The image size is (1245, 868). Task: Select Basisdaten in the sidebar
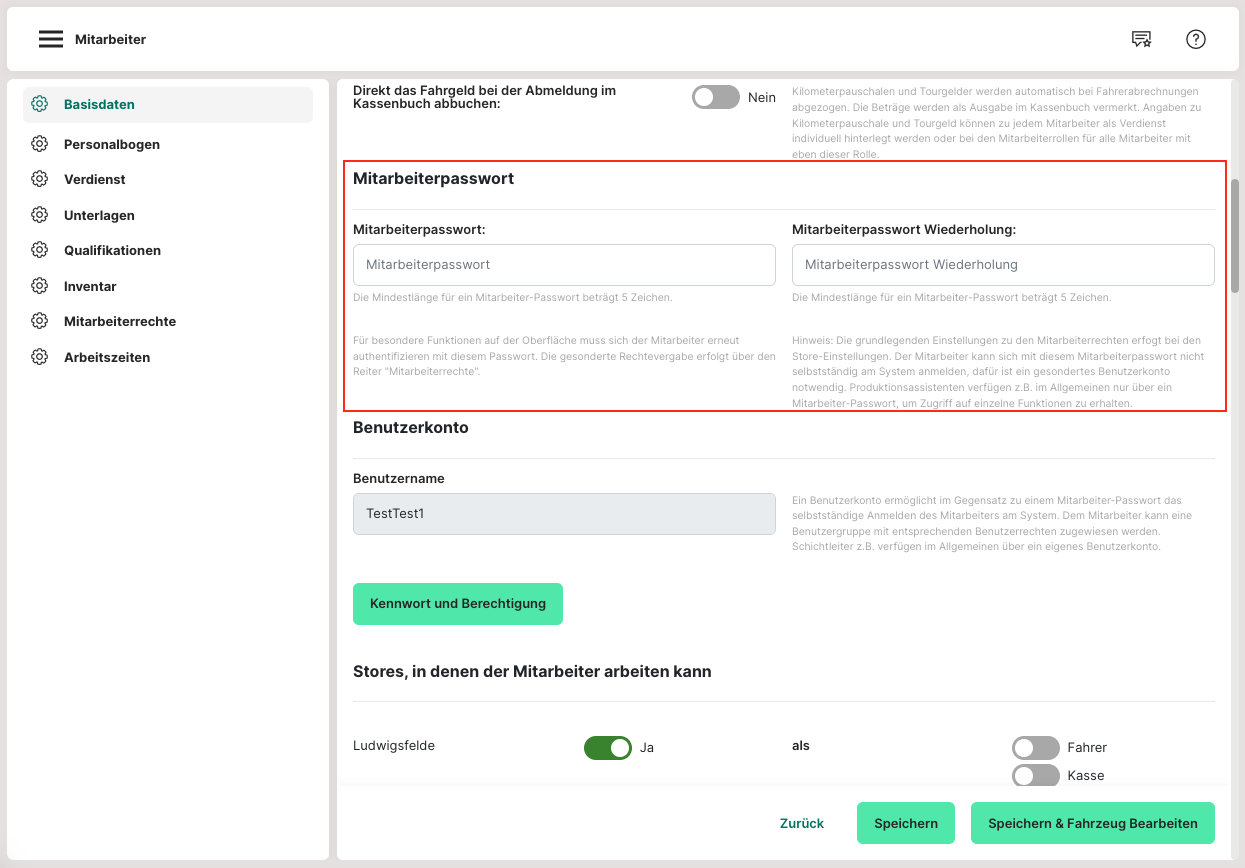click(99, 104)
